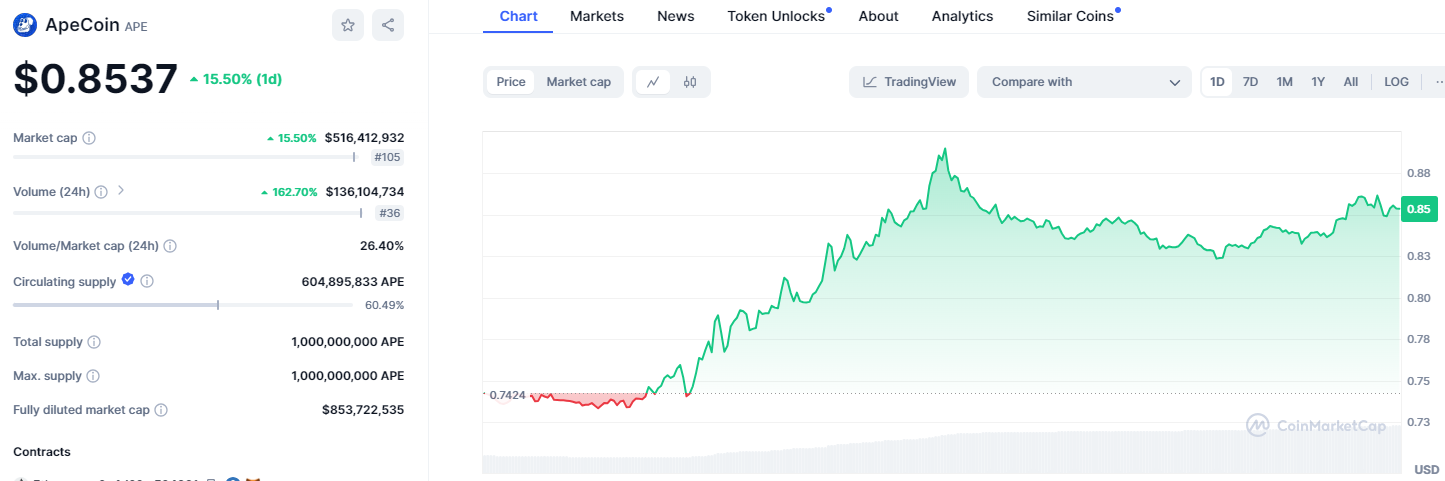Open the Markets tab
The width and height of the screenshot is (1445, 481).
coord(597,16)
